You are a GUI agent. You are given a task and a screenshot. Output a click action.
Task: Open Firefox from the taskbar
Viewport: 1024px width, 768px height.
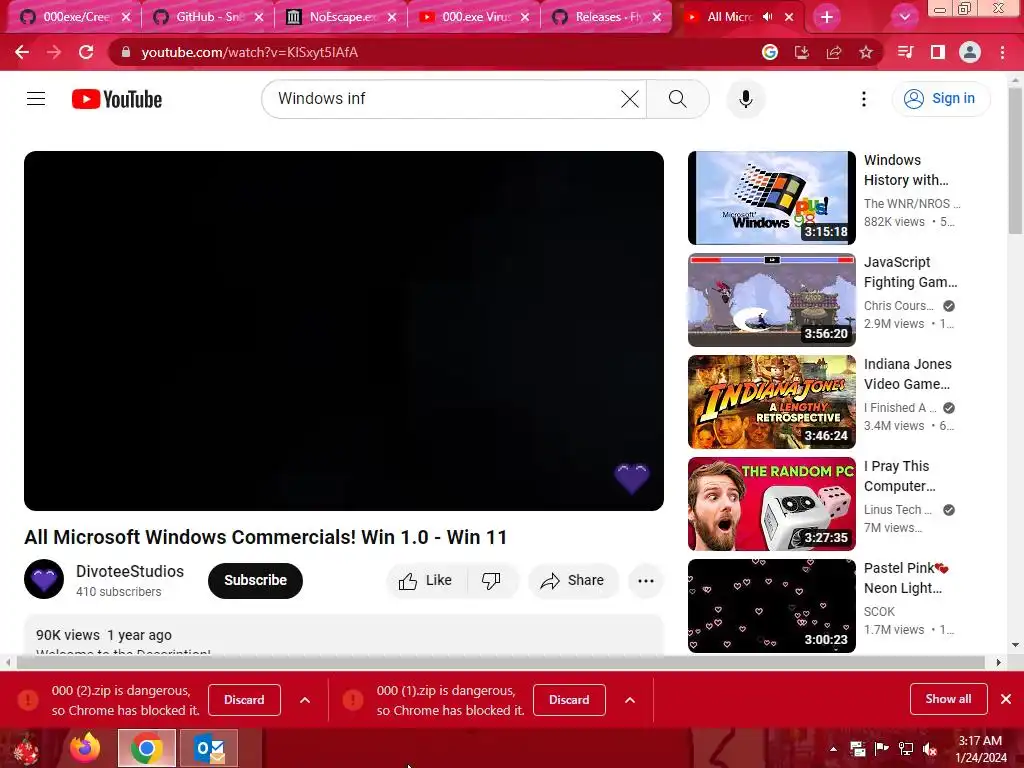(x=85, y=748)
